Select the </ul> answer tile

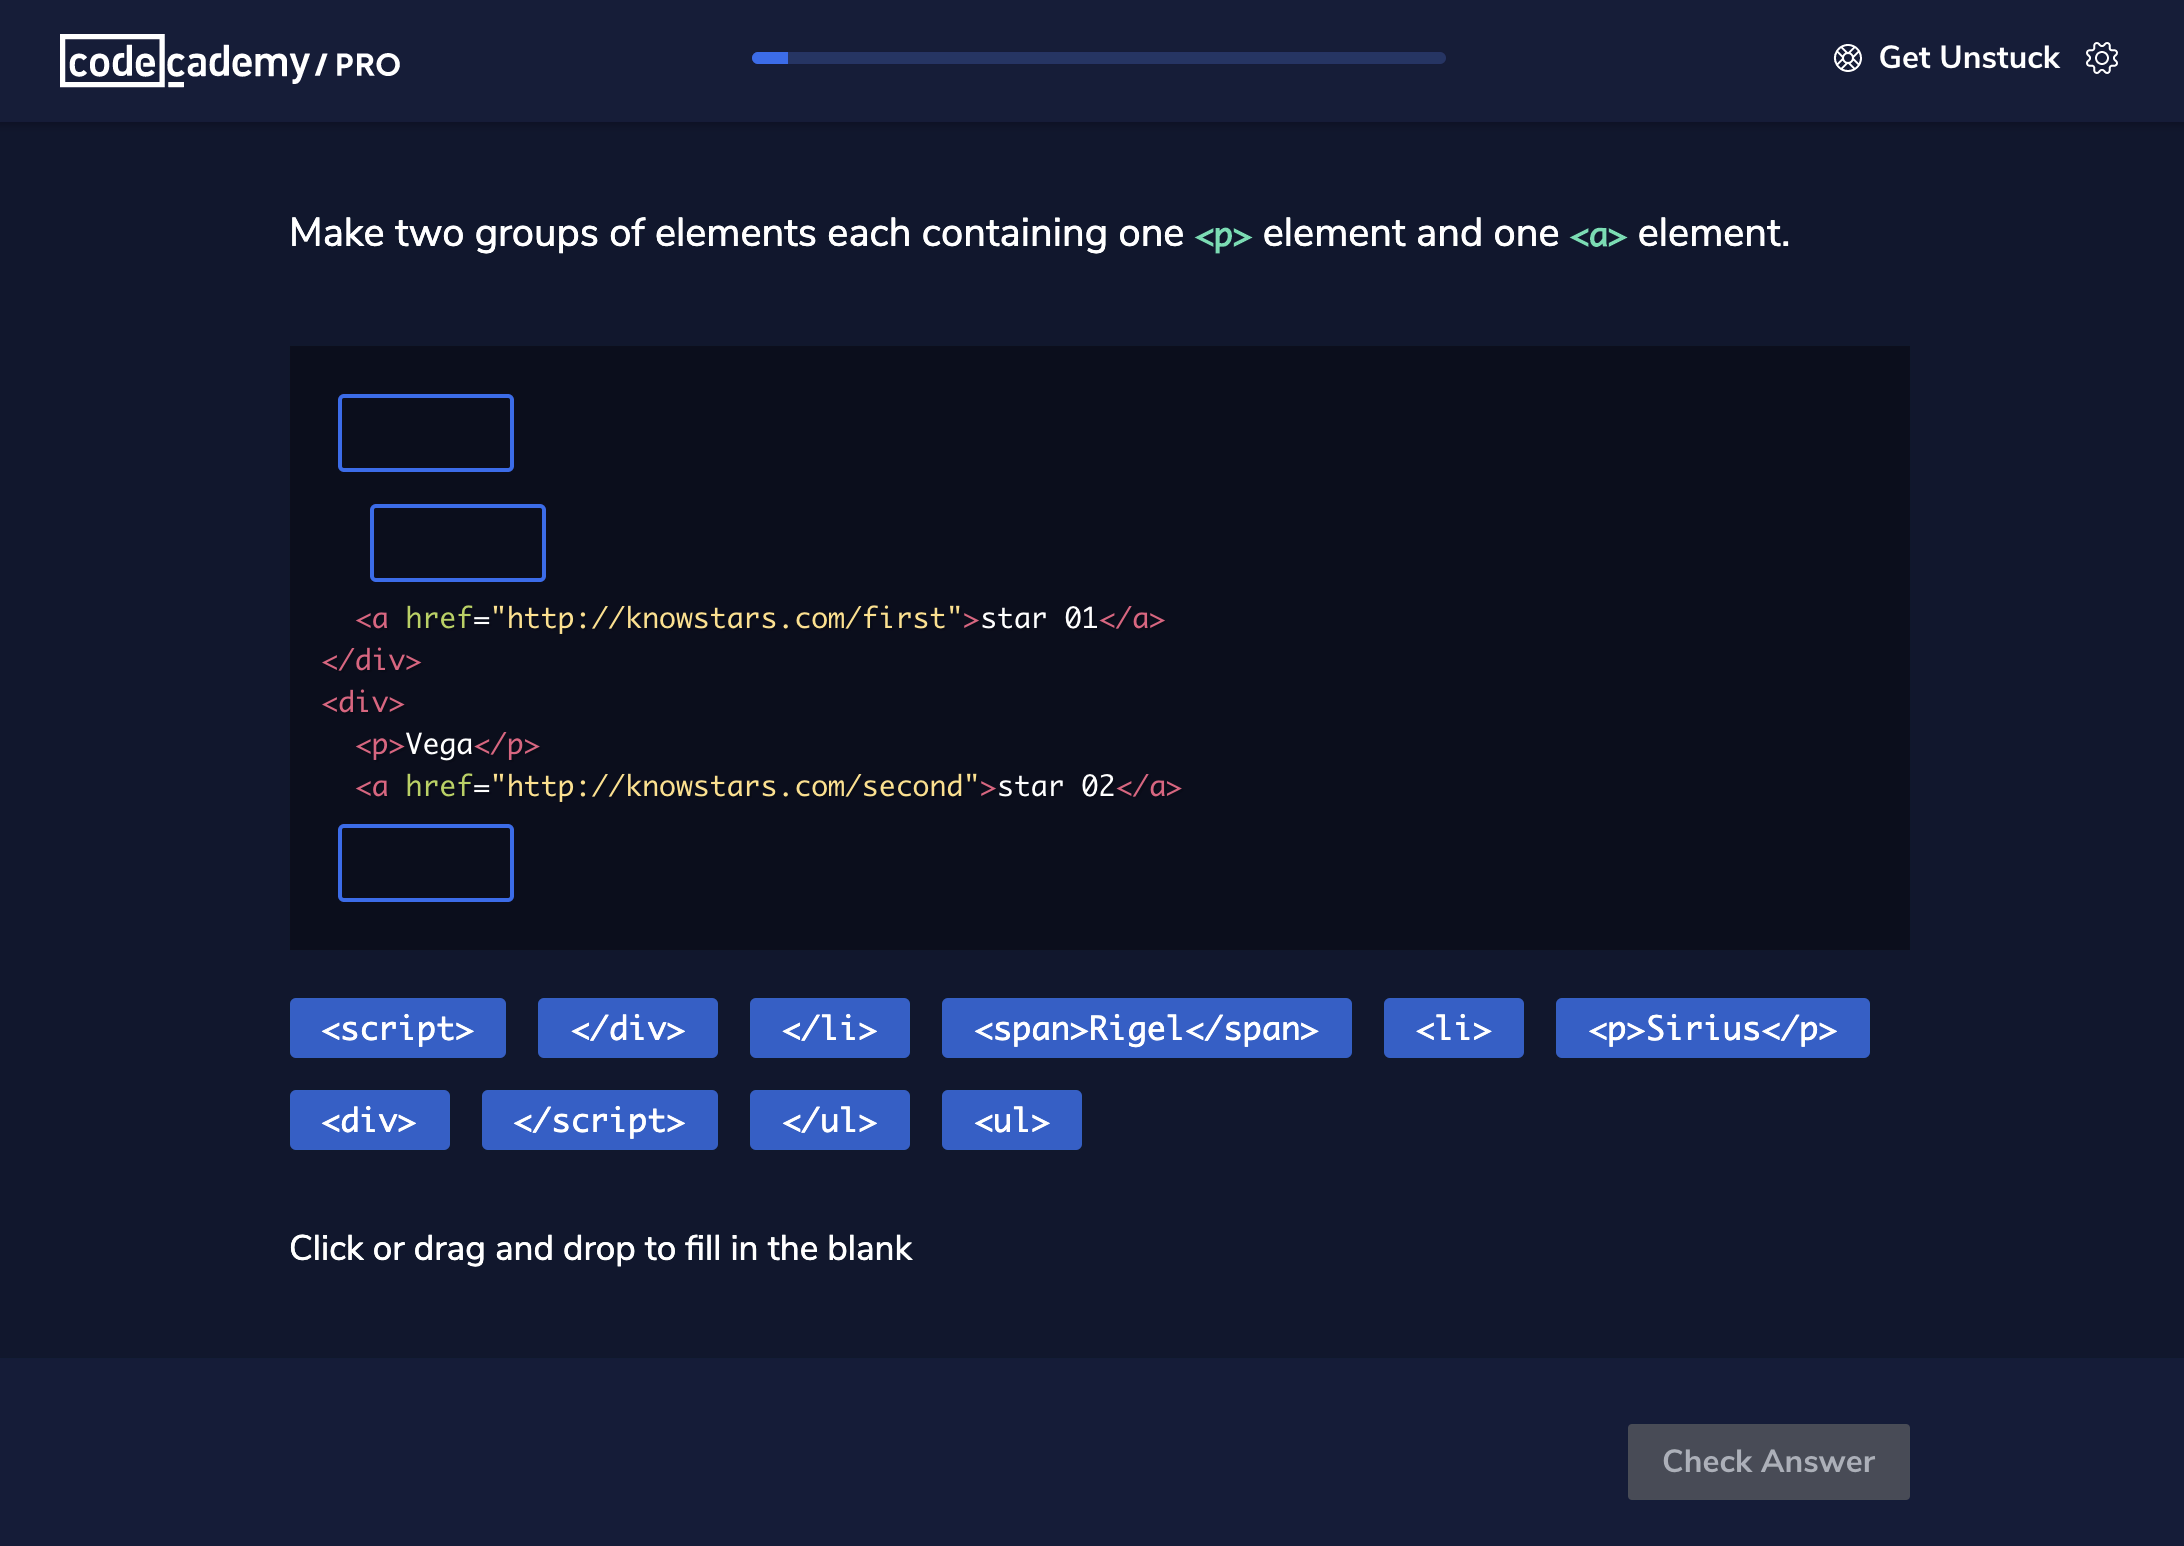pos(830,1120)
